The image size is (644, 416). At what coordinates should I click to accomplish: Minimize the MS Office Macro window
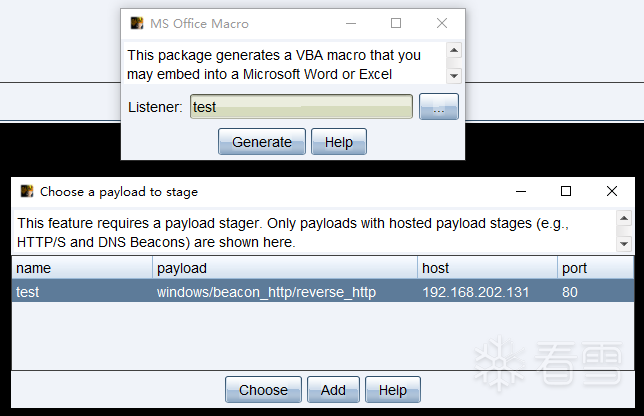tap(351, 23)
